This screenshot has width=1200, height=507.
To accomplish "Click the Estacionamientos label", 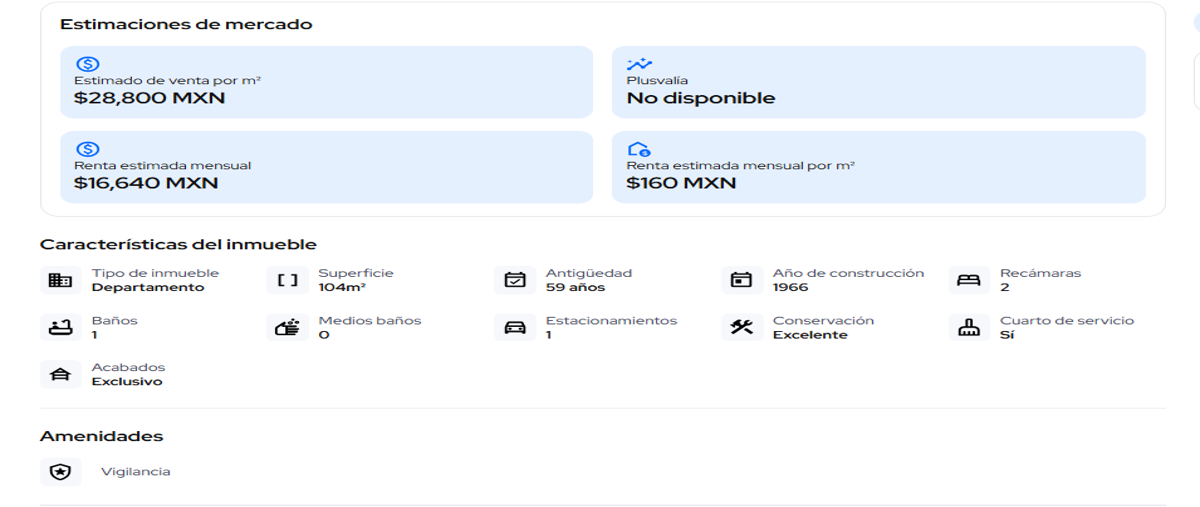I will pos(611,320).
